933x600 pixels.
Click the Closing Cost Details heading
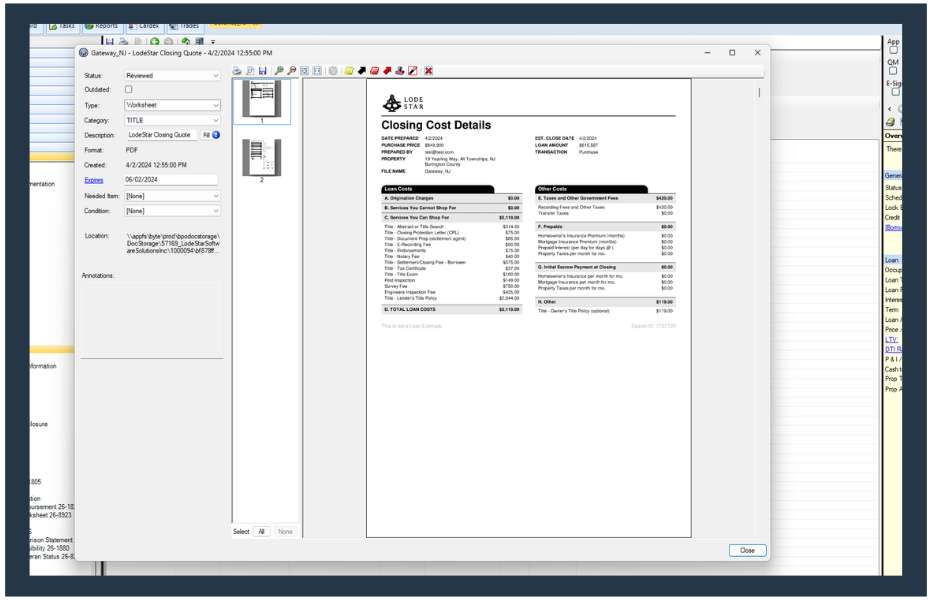436,126
